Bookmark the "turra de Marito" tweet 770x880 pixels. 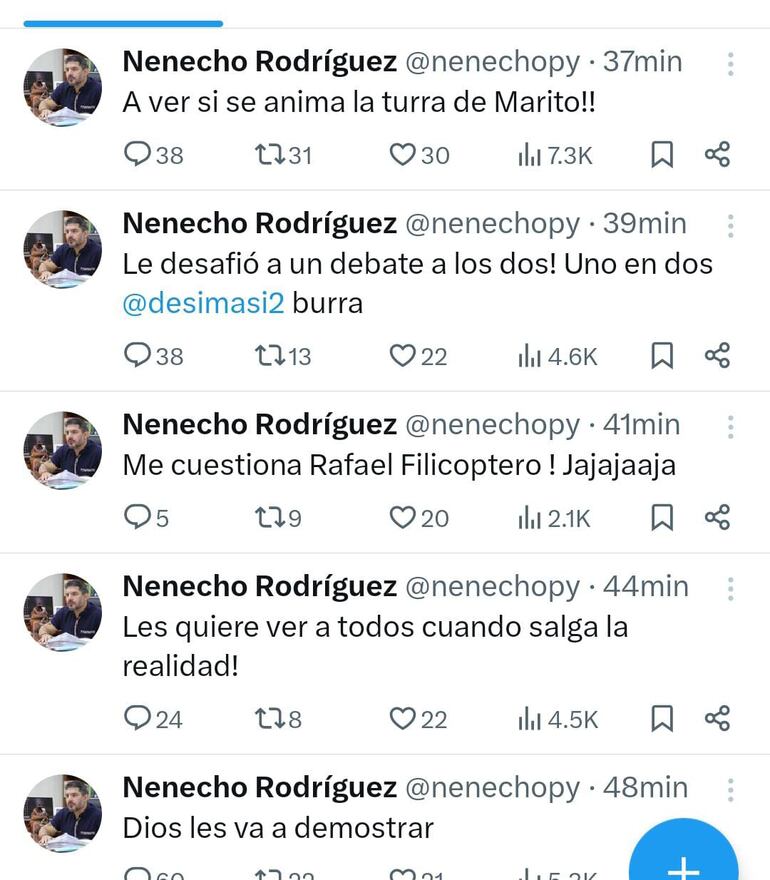coord(662,155)
